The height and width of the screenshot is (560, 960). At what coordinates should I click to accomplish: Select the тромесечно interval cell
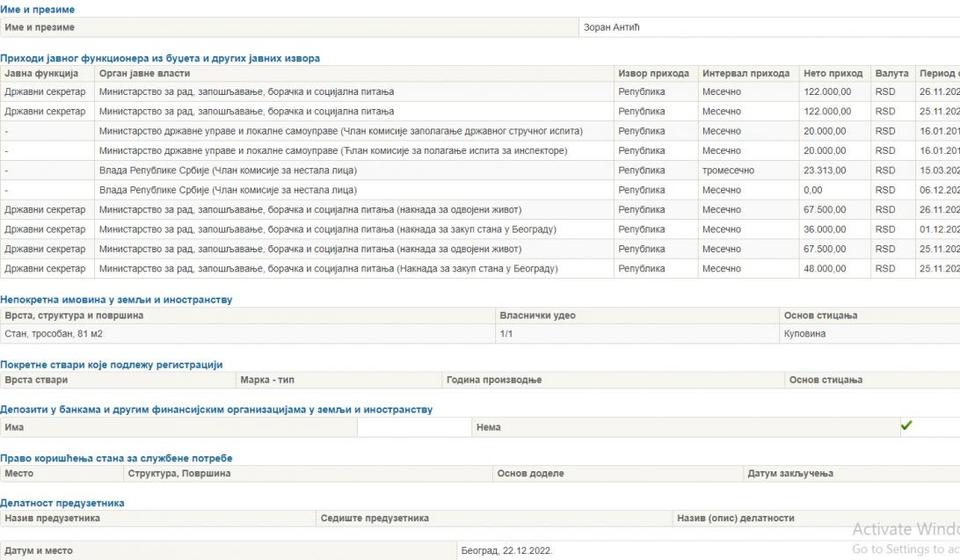pyautogui.click(x=729, y=171)
